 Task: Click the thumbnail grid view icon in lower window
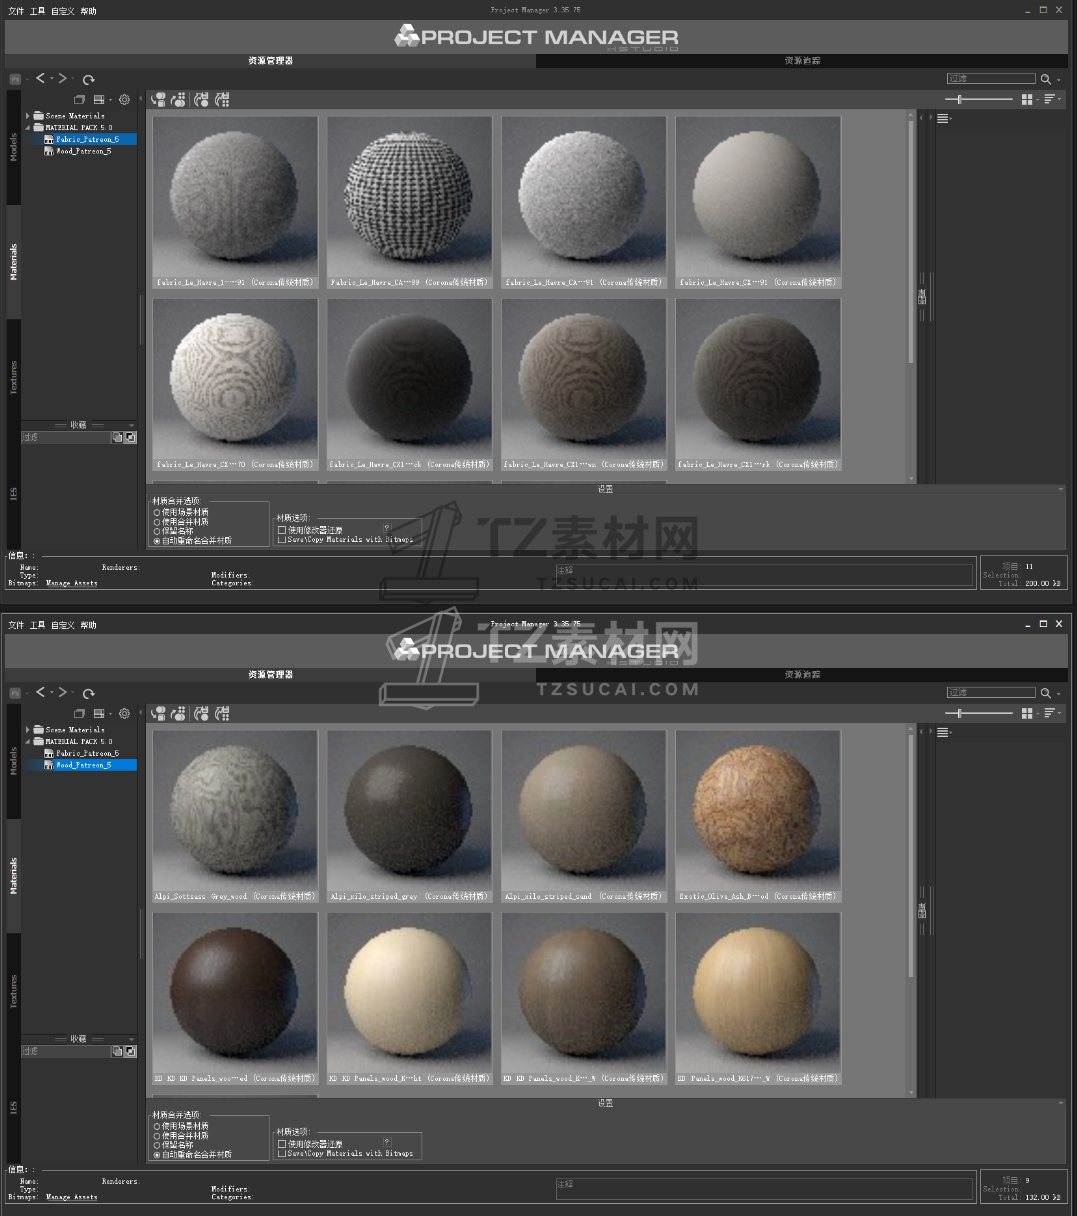(1026, 713)
